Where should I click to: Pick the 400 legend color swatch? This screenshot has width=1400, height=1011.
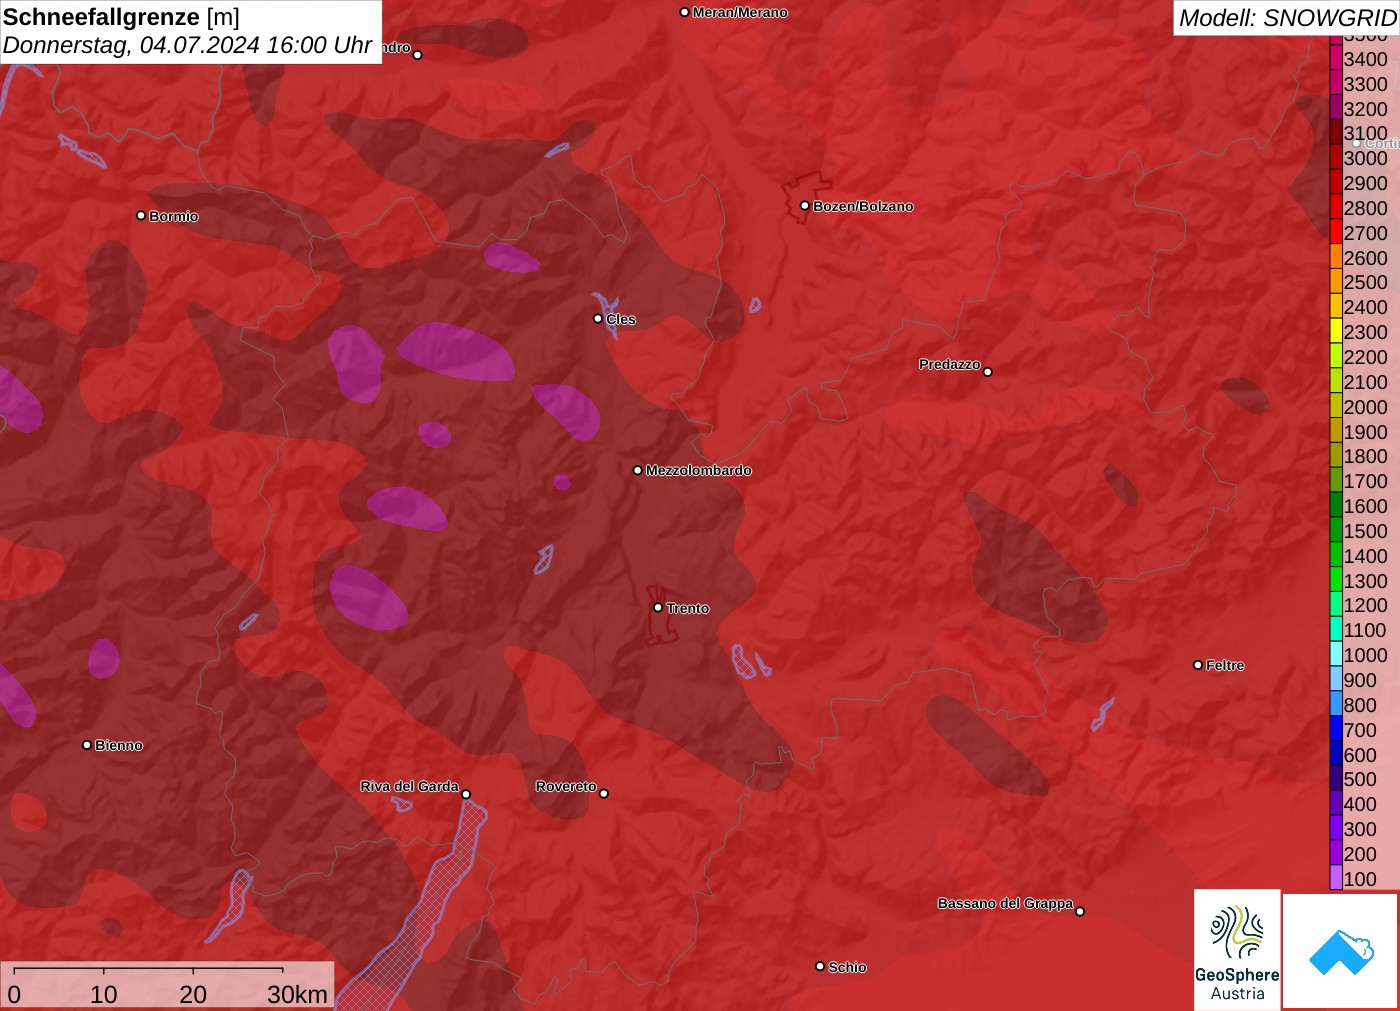(1336, 804)
